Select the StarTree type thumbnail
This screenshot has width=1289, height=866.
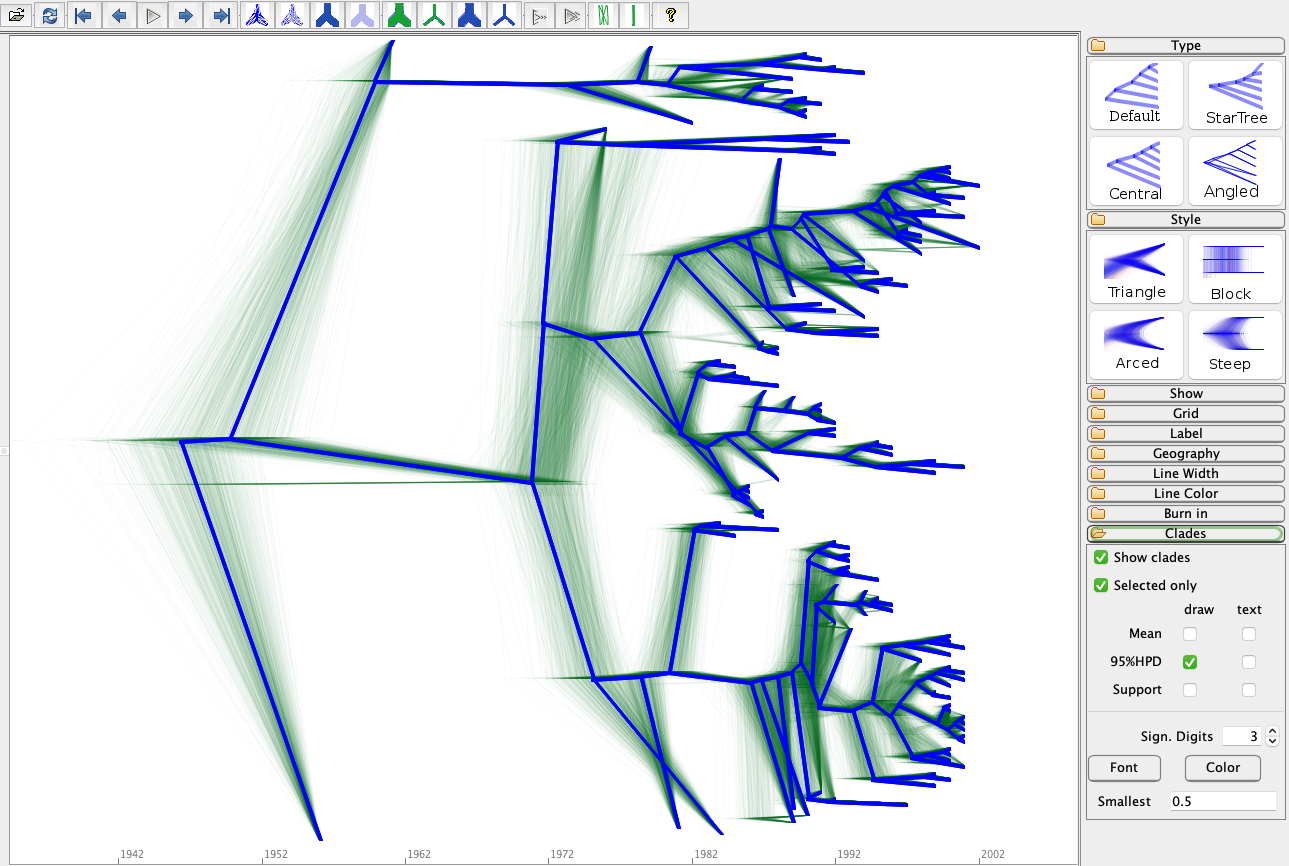pyautogui.click(x=1235, y=95)
